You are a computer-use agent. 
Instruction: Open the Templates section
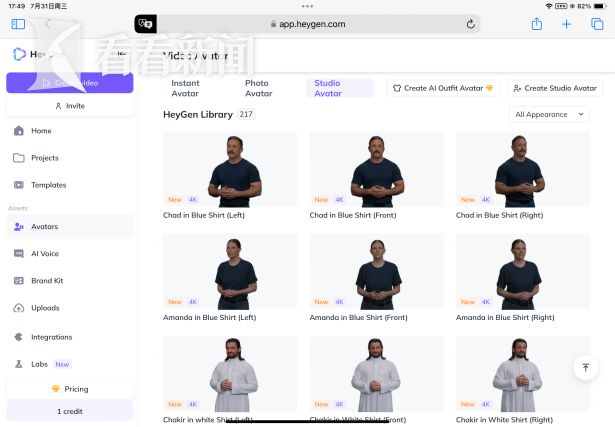(x=70, y=185)
